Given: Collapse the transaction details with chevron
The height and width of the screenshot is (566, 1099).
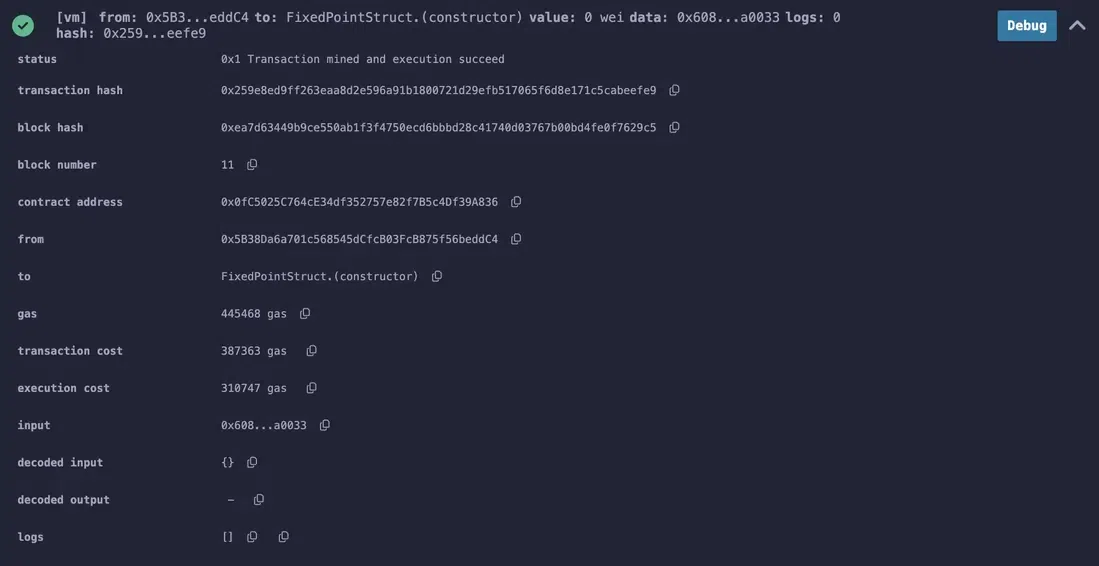Looking at the screenshot, I should [x=1077, y=25].
